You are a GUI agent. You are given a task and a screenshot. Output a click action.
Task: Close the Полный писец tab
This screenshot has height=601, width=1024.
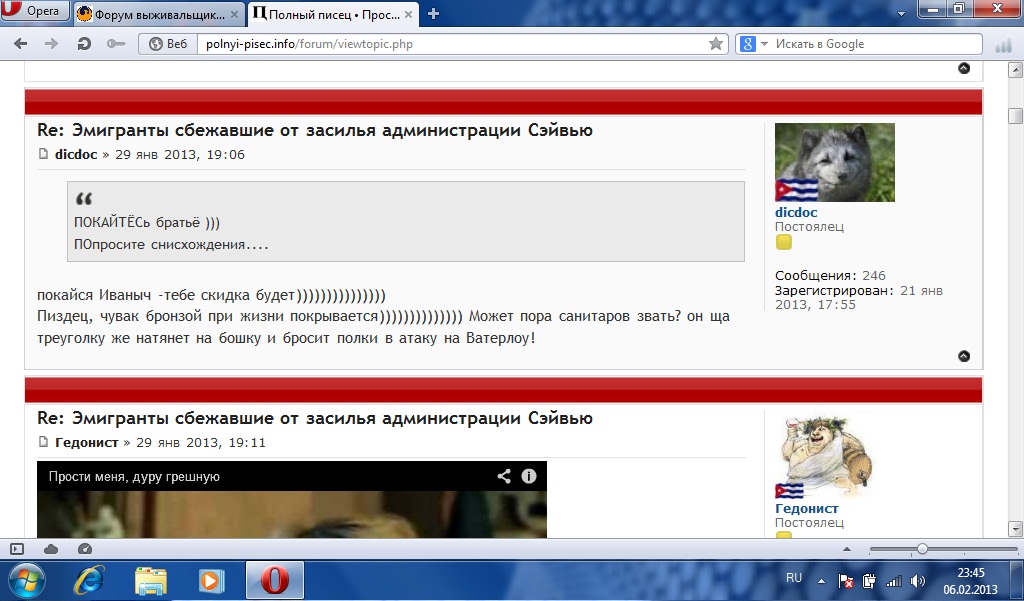point(408,14)
